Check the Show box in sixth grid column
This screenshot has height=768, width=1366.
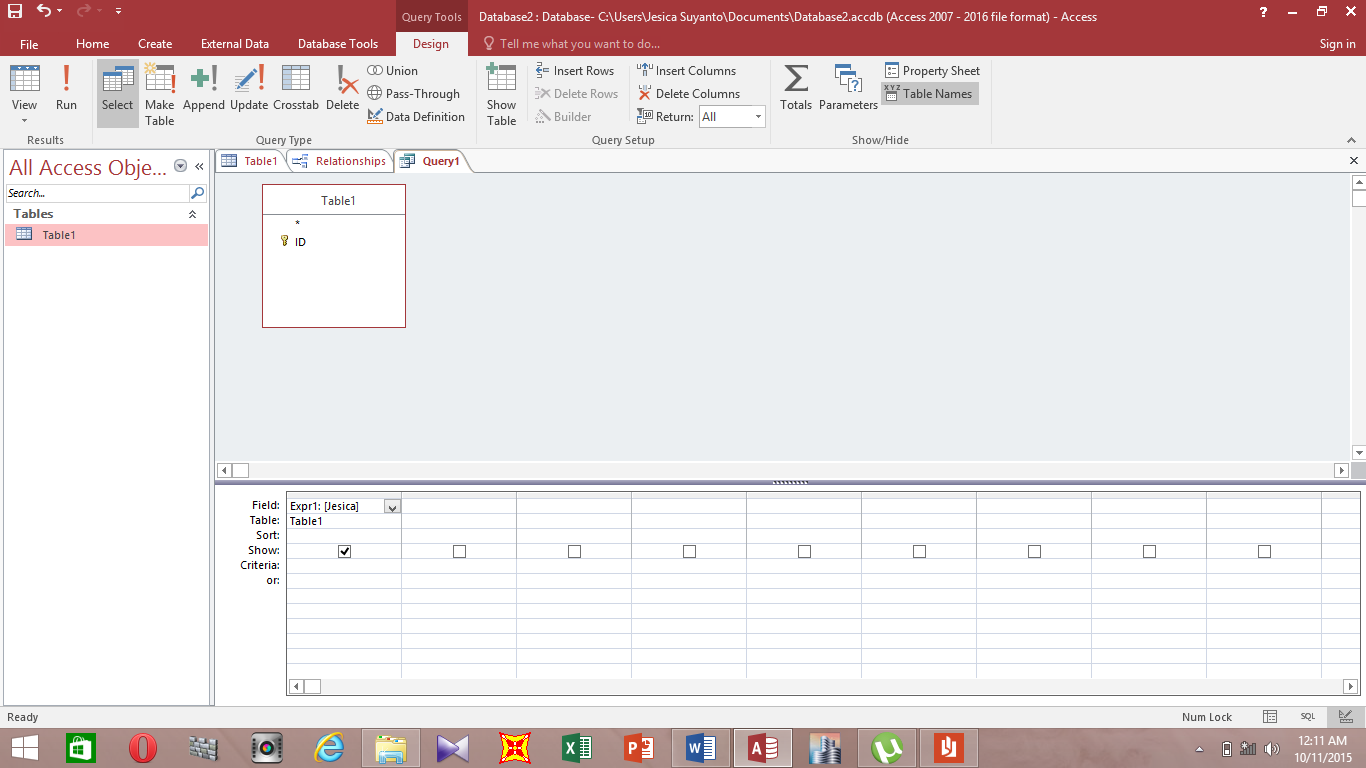coord(919,551)
